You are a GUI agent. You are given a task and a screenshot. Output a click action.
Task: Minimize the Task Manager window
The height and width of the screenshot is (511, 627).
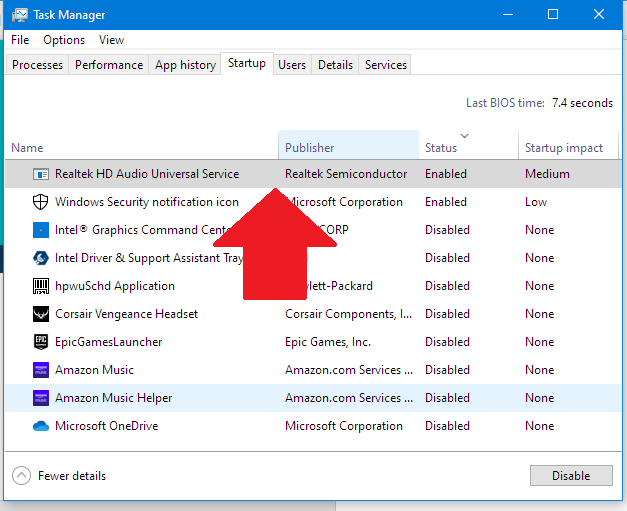(508, 15)
